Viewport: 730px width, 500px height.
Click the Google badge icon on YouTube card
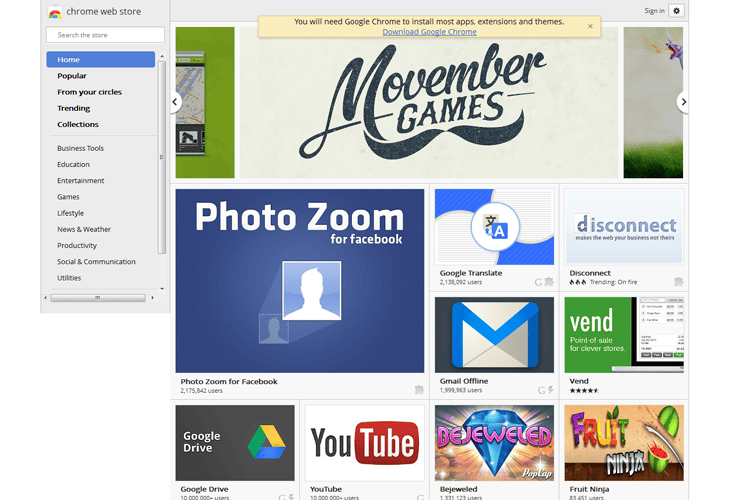tap(420, 498)
